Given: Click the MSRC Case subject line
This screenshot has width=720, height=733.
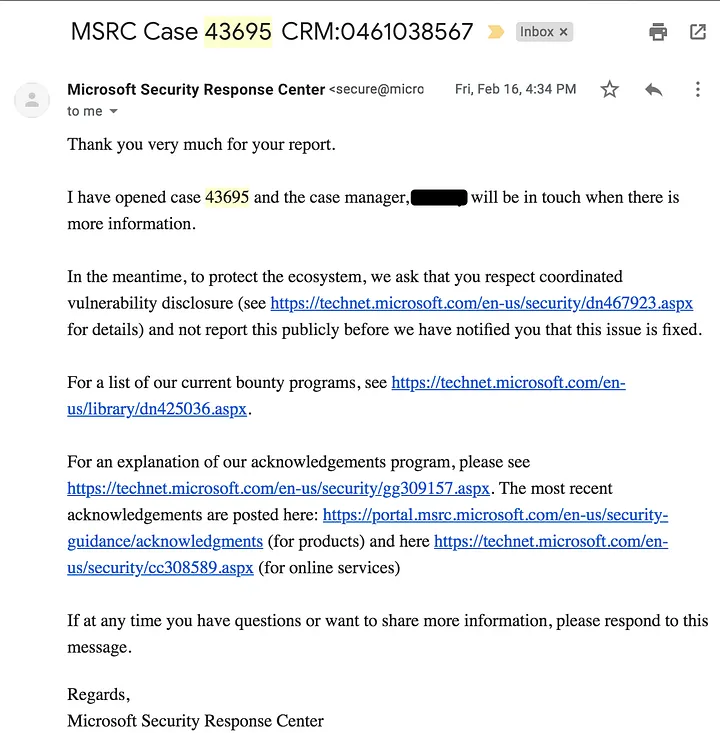Looking at the screenshot, I should [272, 32].
